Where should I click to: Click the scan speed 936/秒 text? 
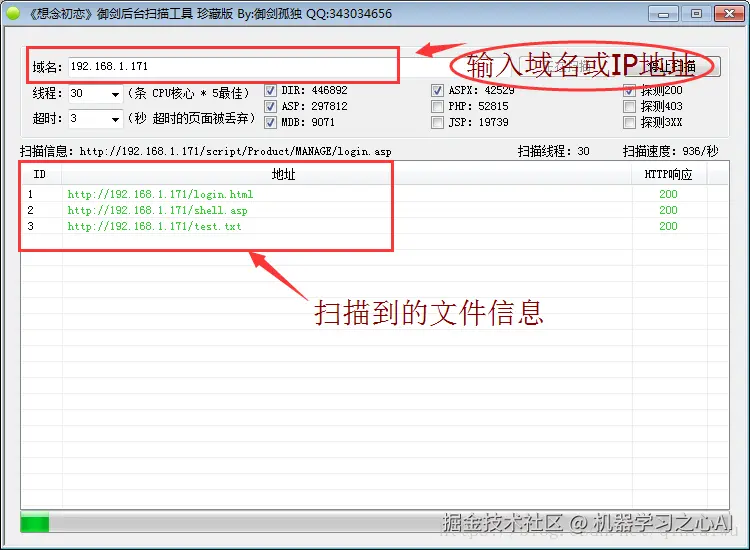click(671, 152)
